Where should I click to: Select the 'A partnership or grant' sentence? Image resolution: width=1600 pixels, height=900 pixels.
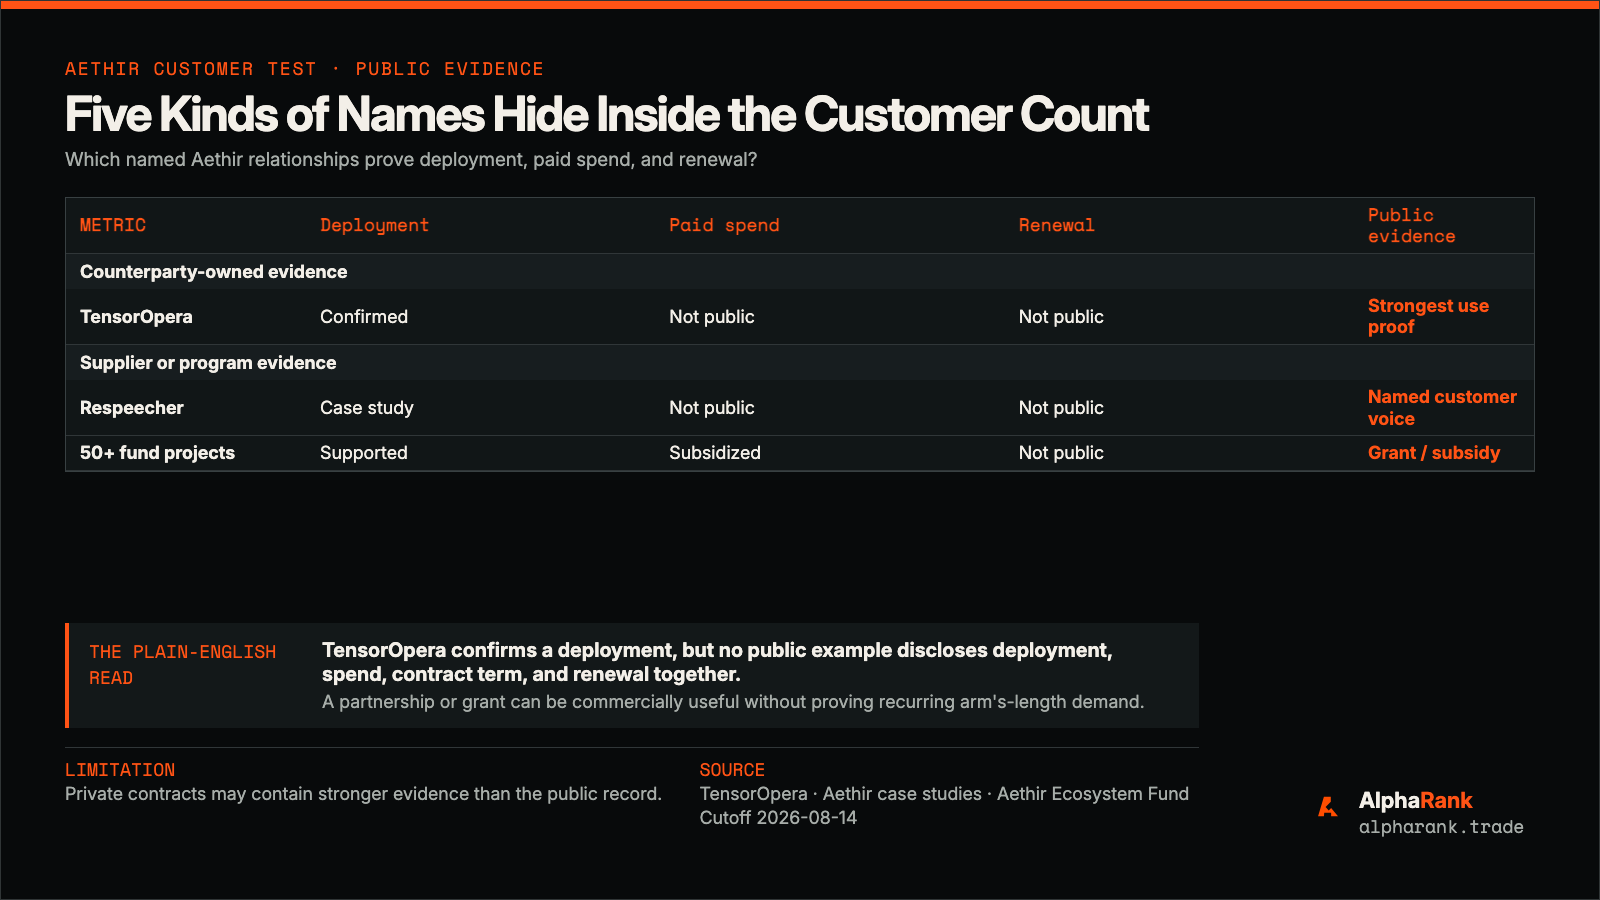click(733, 702)
